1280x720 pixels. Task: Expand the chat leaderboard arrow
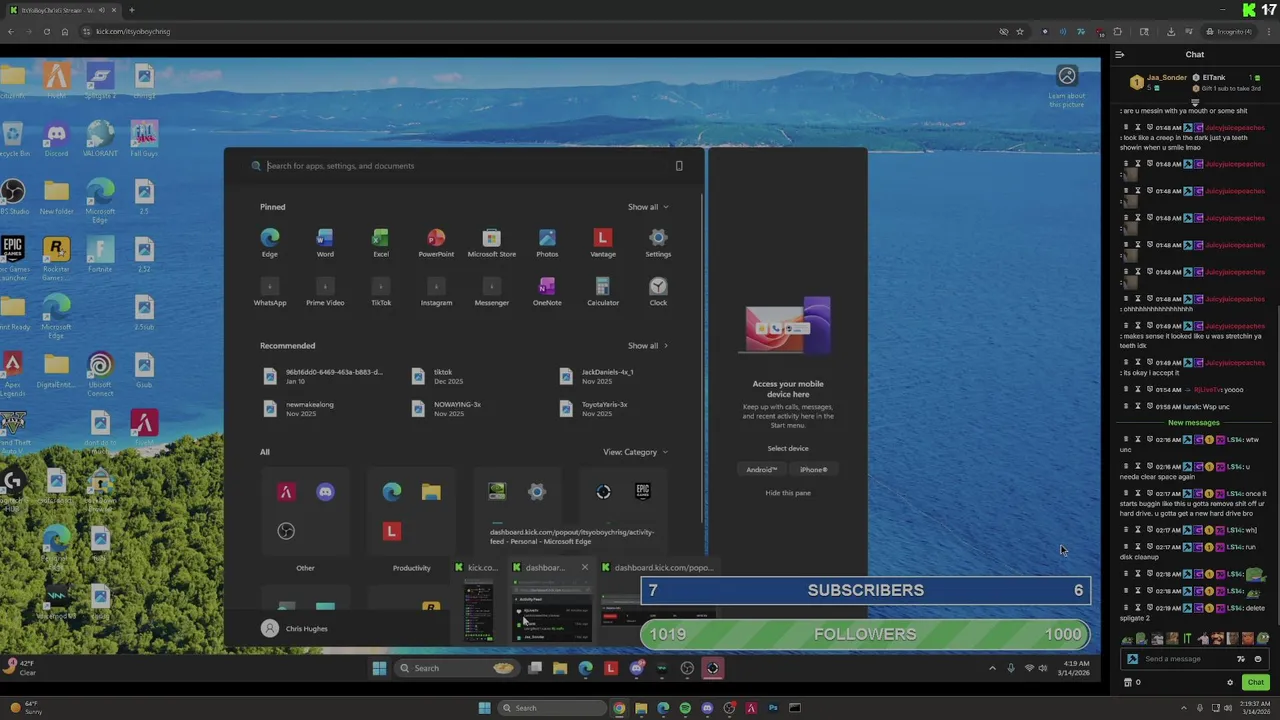(x=1195, y=102)
